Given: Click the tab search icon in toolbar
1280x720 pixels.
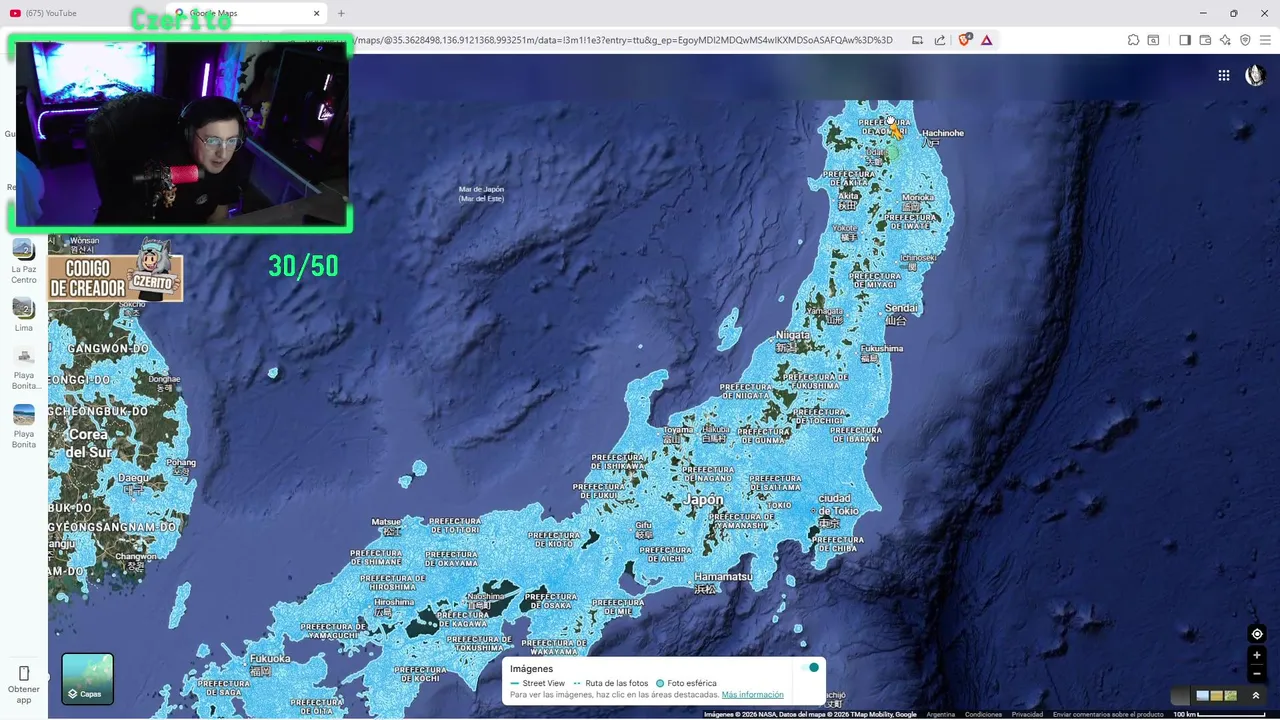Looking at the screenshot, I should pos(1153,40).
